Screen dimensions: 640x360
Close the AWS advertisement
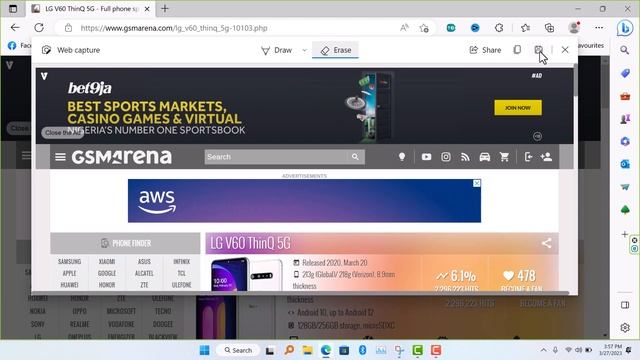pos(477,183)
